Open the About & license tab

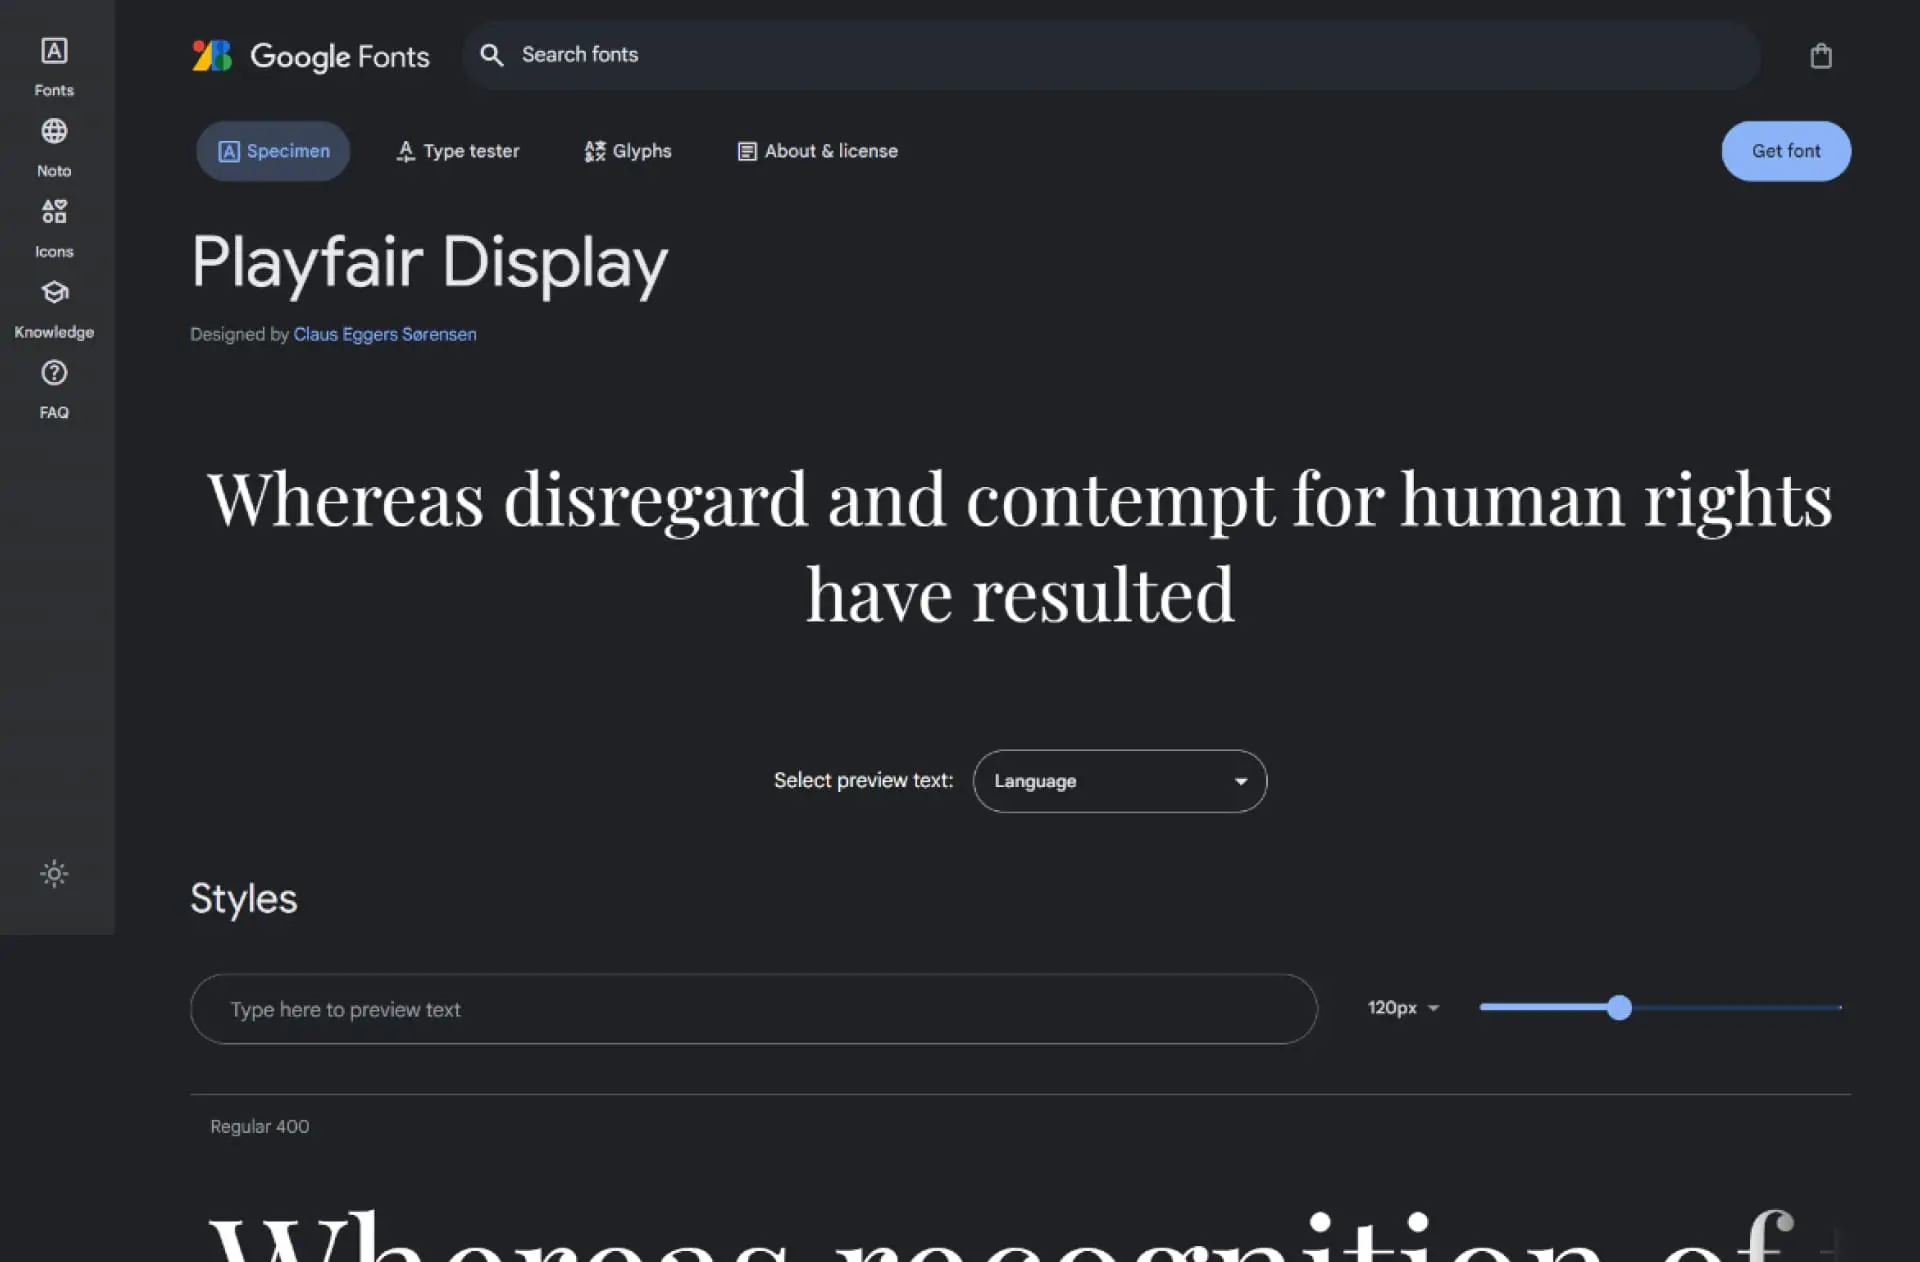817,151
